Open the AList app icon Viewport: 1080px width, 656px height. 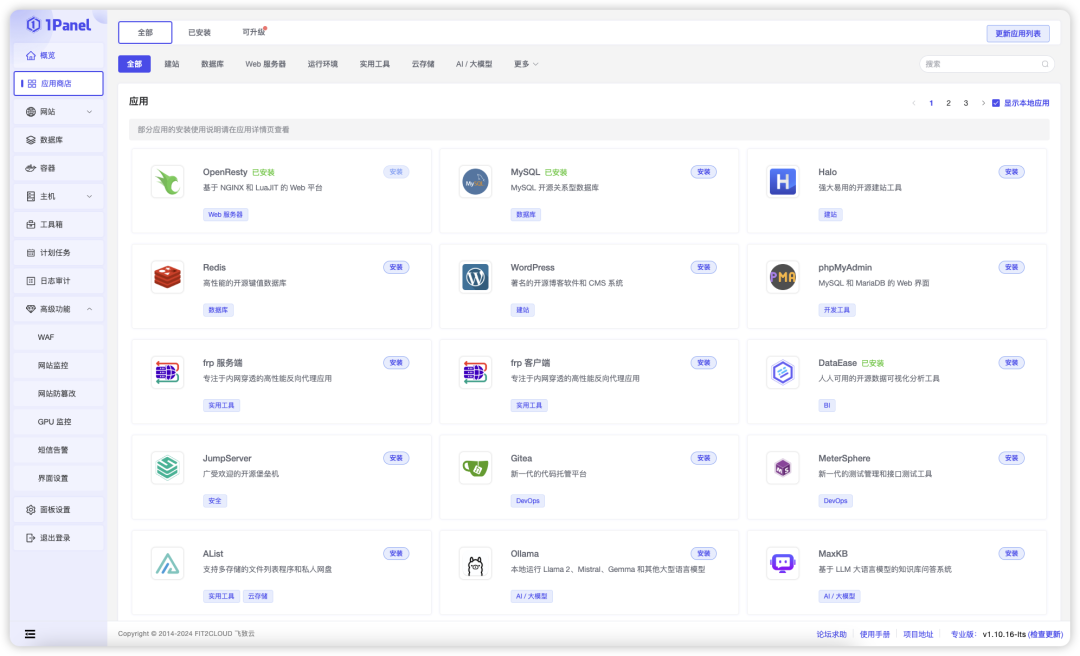coord(167,564)
